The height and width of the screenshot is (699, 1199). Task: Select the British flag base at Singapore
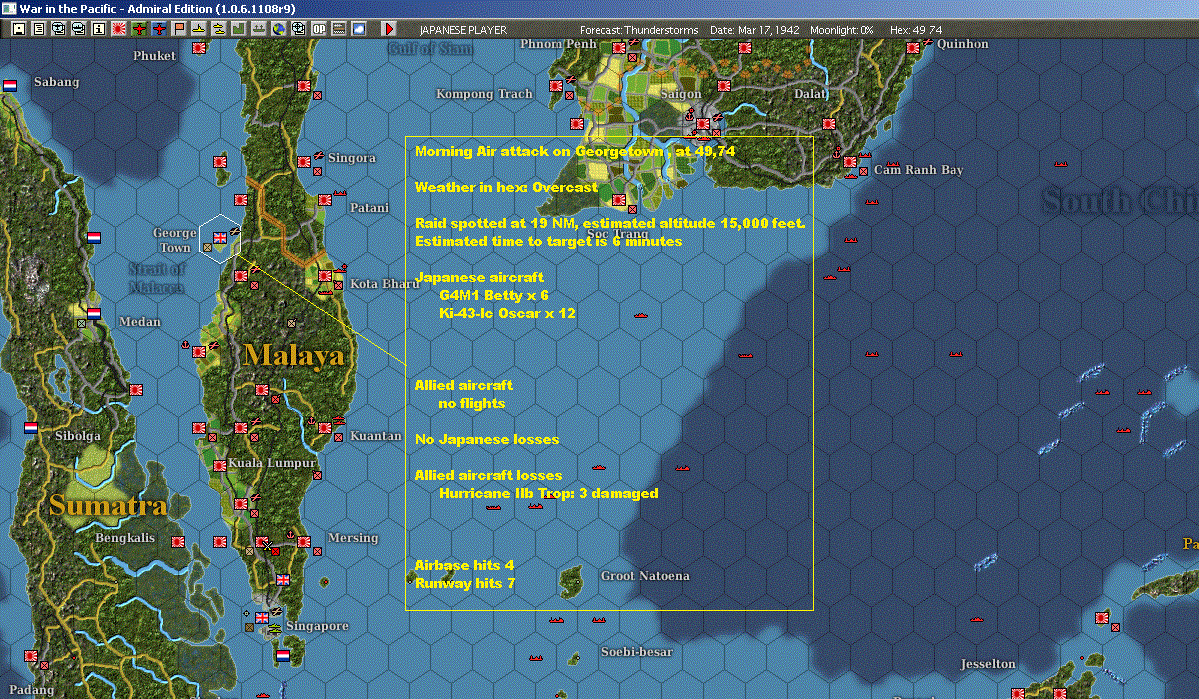[x=262, y=617]
